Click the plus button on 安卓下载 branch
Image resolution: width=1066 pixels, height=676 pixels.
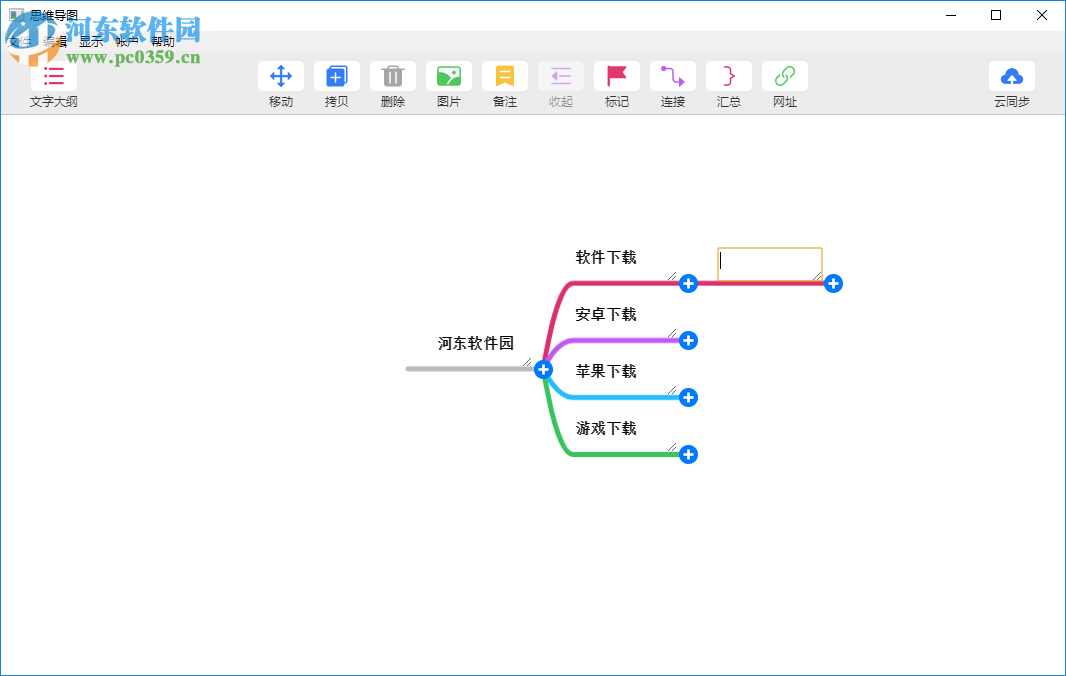click(688, 341)
